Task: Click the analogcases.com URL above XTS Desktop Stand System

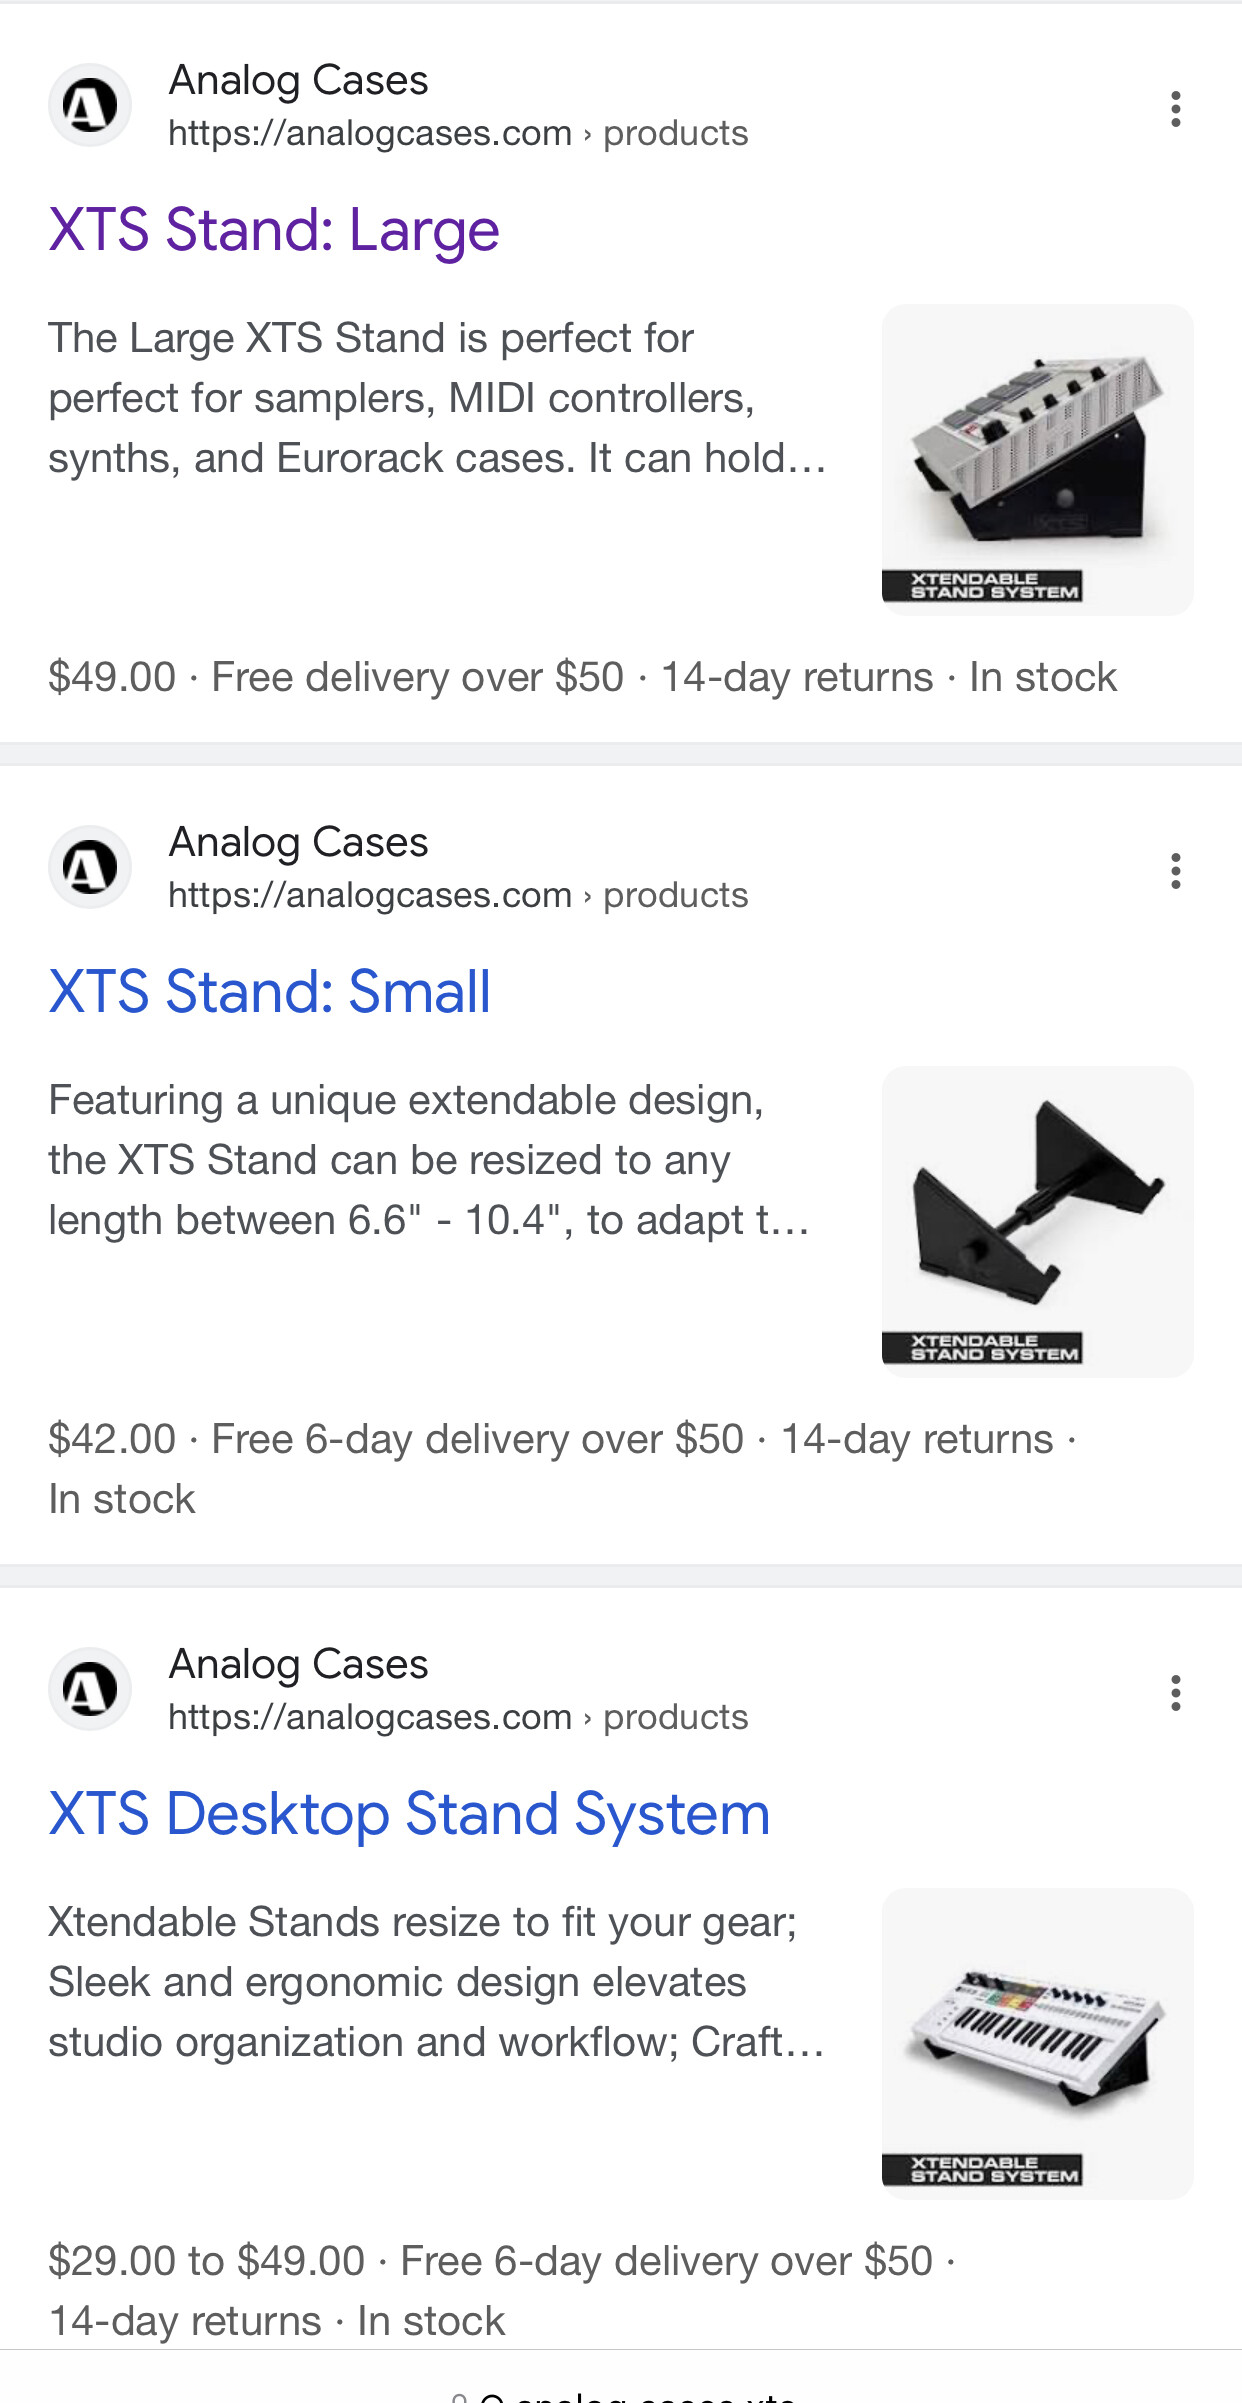Action: pyautogui.click(x=457, y=1717)
